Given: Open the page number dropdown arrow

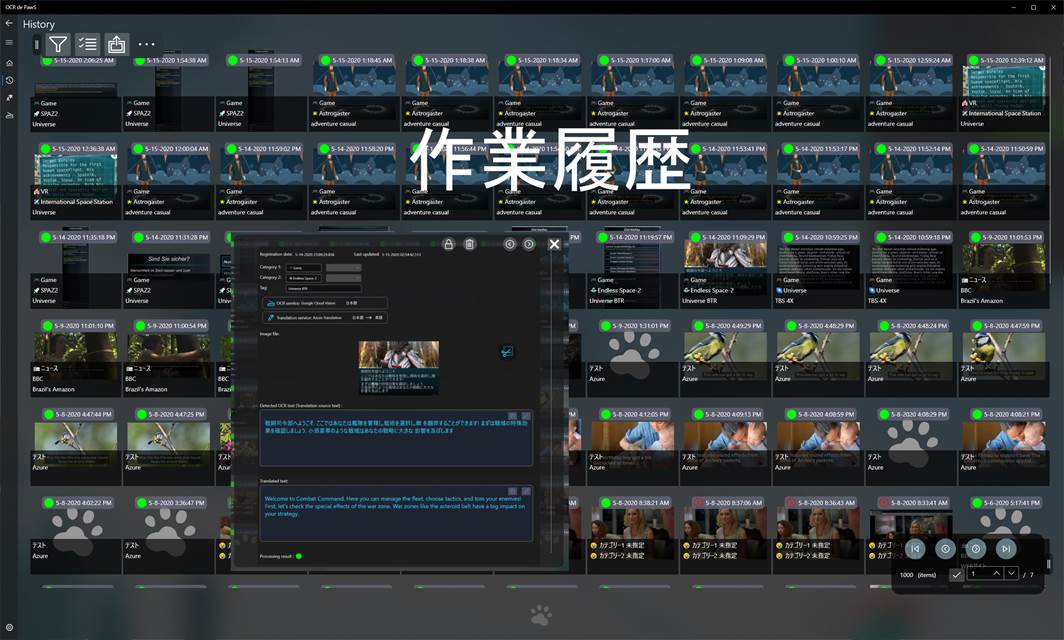Looking at the screenshot, I should coord(1012,574).
